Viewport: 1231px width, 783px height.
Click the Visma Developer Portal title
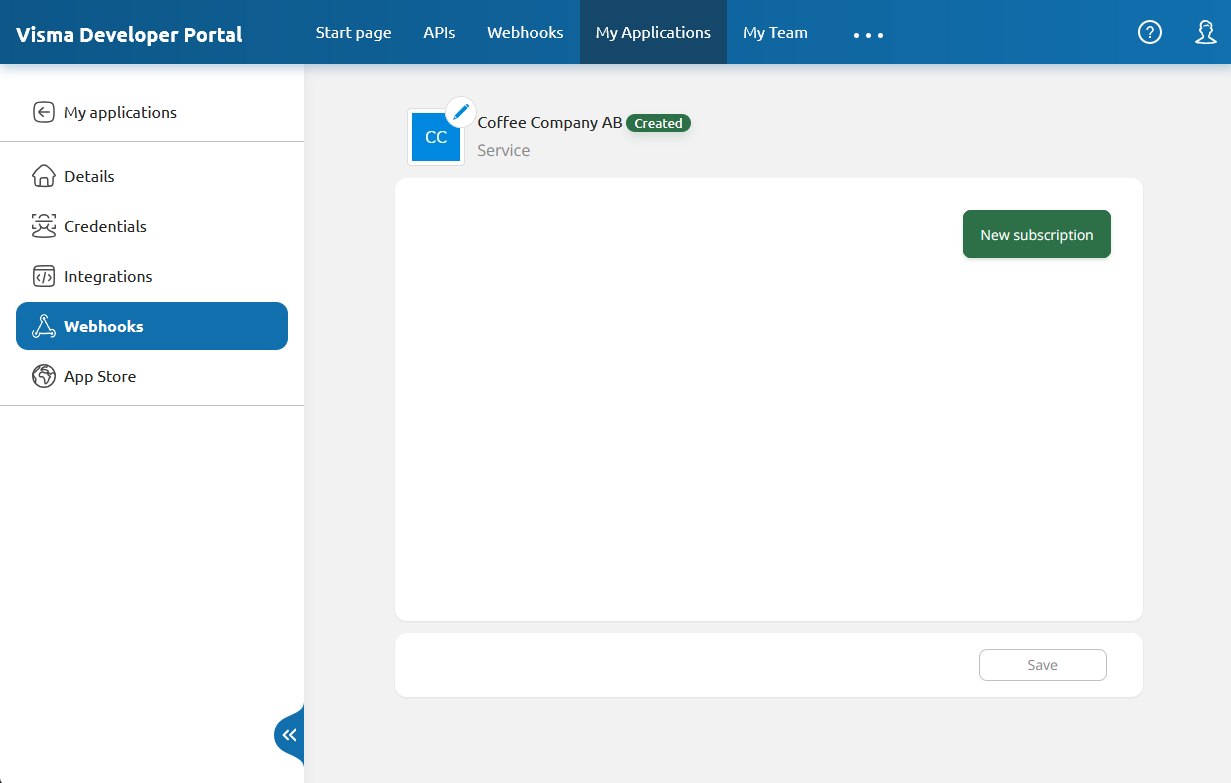[x=129, y=34]
